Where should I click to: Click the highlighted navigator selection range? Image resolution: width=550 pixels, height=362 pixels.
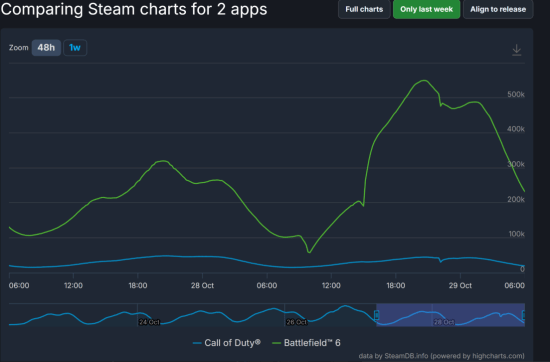click(x=450, y=315)
